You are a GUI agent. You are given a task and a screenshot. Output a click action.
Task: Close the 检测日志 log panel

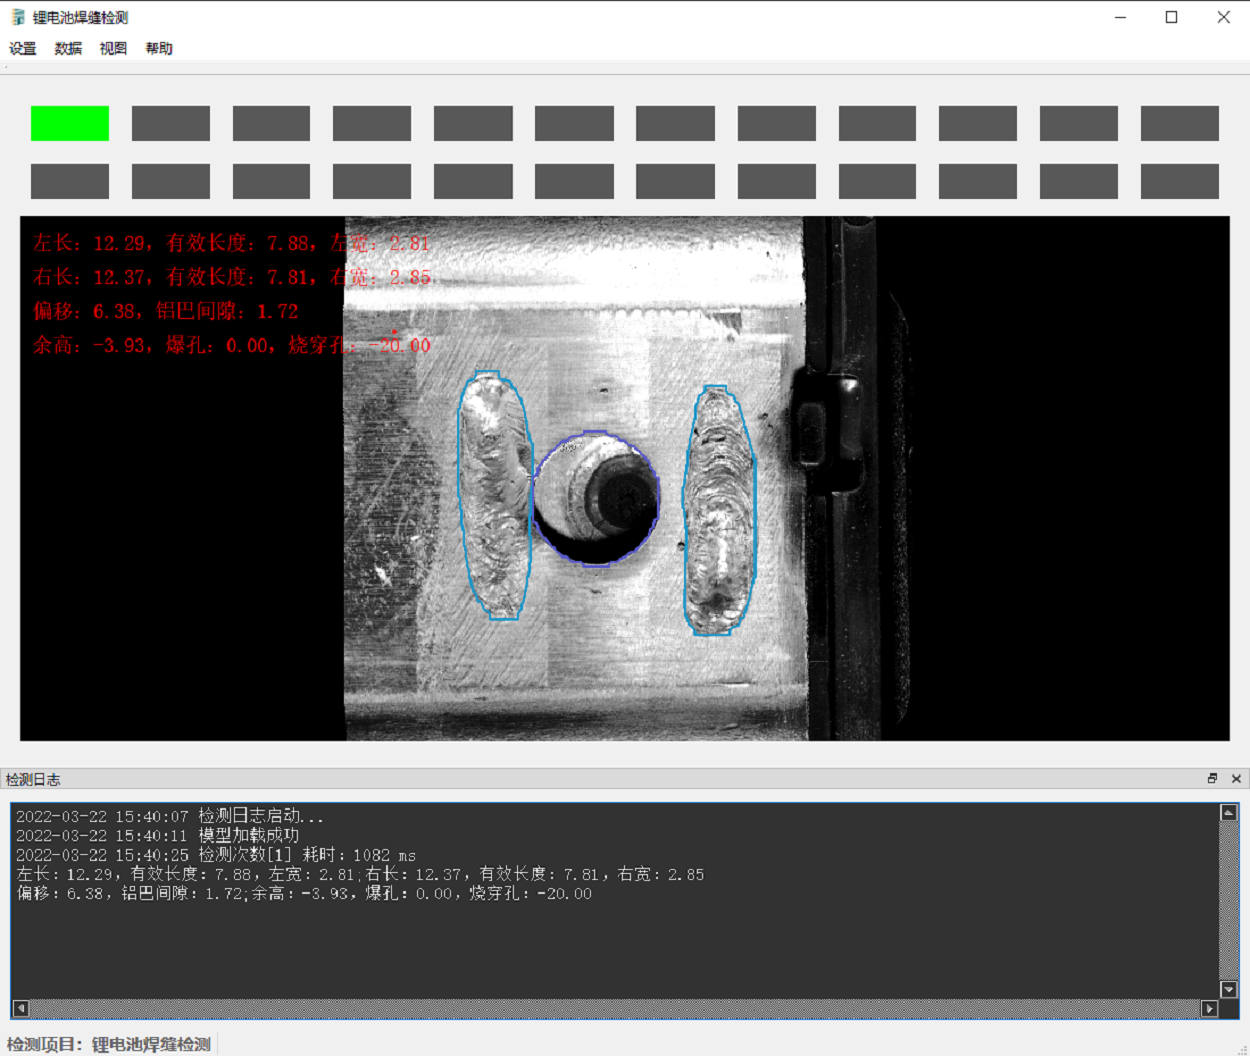1236,779
